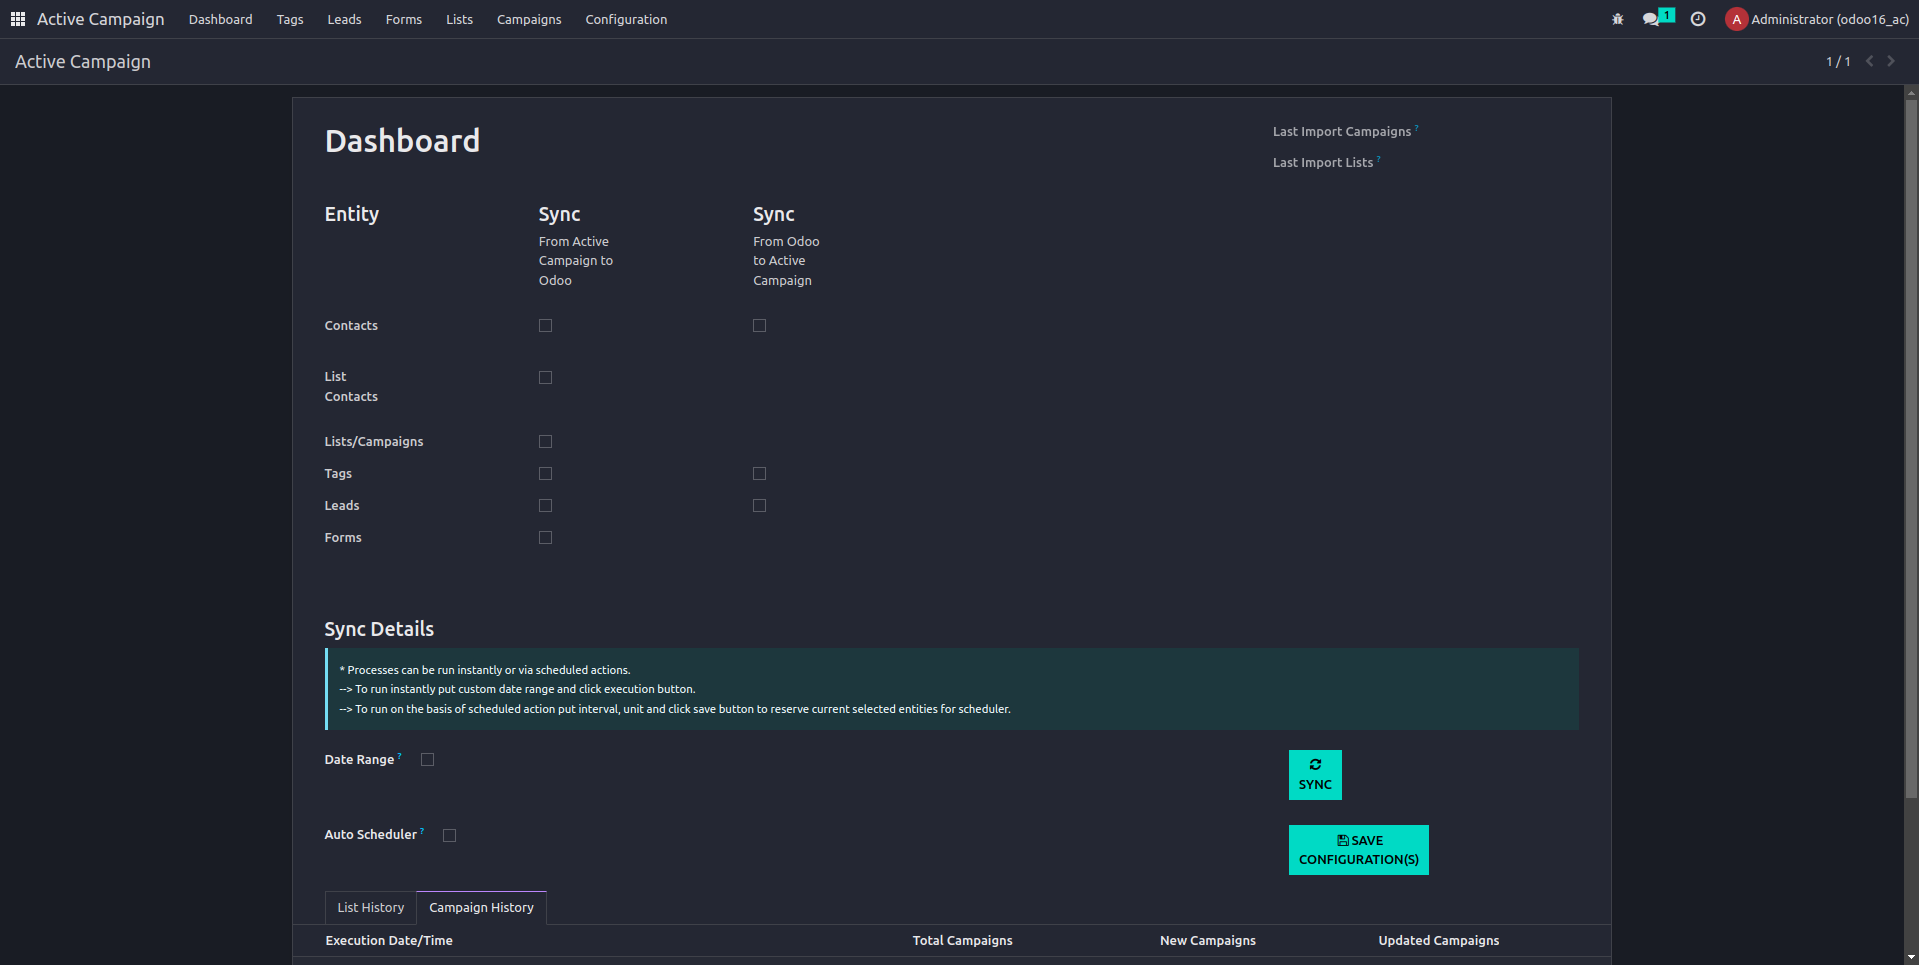Click the SYNC button
Image resolution: width=1919 pixels, height=965 pixels.
1315,775
